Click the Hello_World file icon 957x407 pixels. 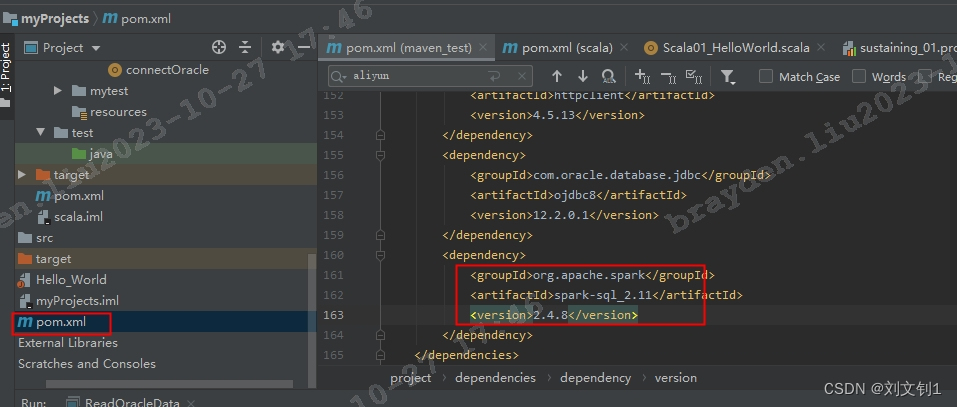click(x=25, y=280)
